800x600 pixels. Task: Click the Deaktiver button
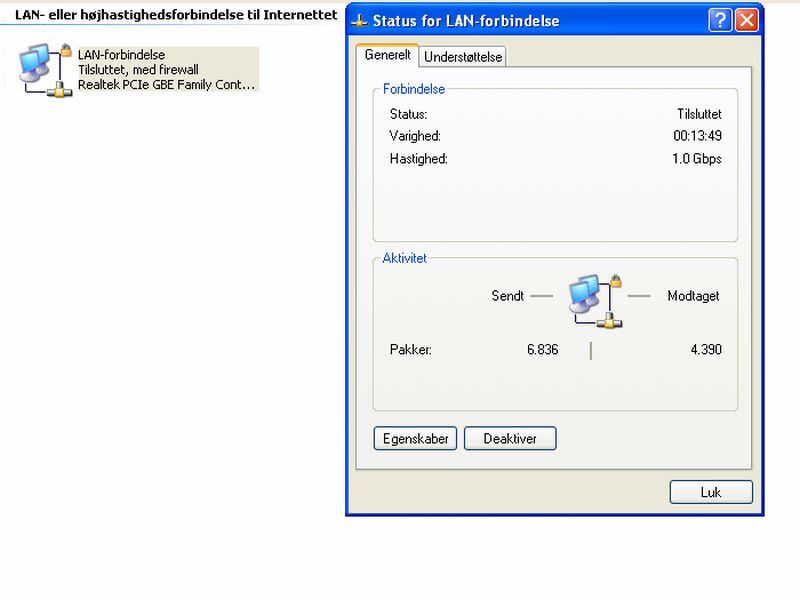510,439
